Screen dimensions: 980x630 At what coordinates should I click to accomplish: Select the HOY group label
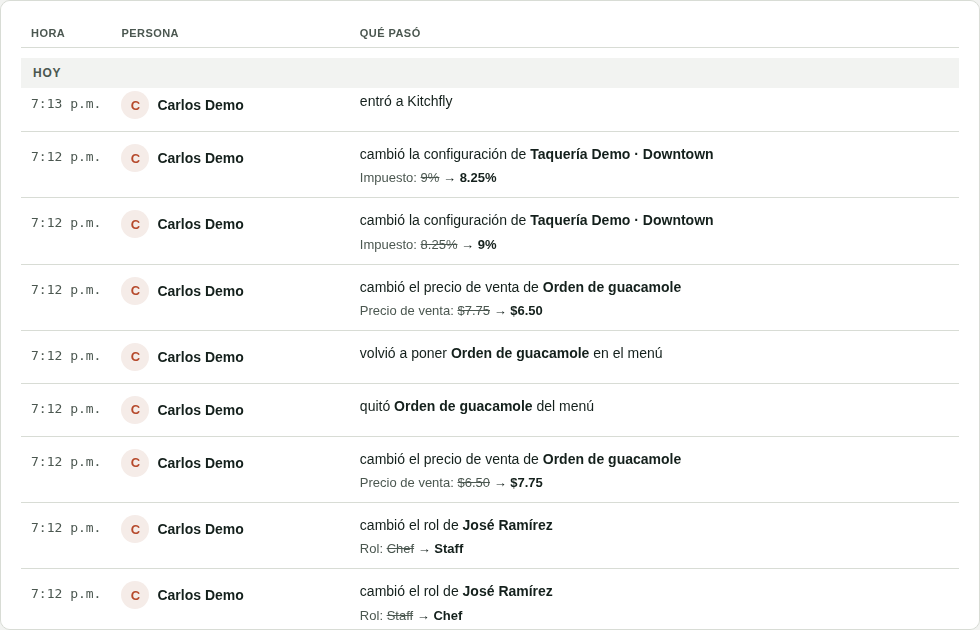[x=47, y=72]
